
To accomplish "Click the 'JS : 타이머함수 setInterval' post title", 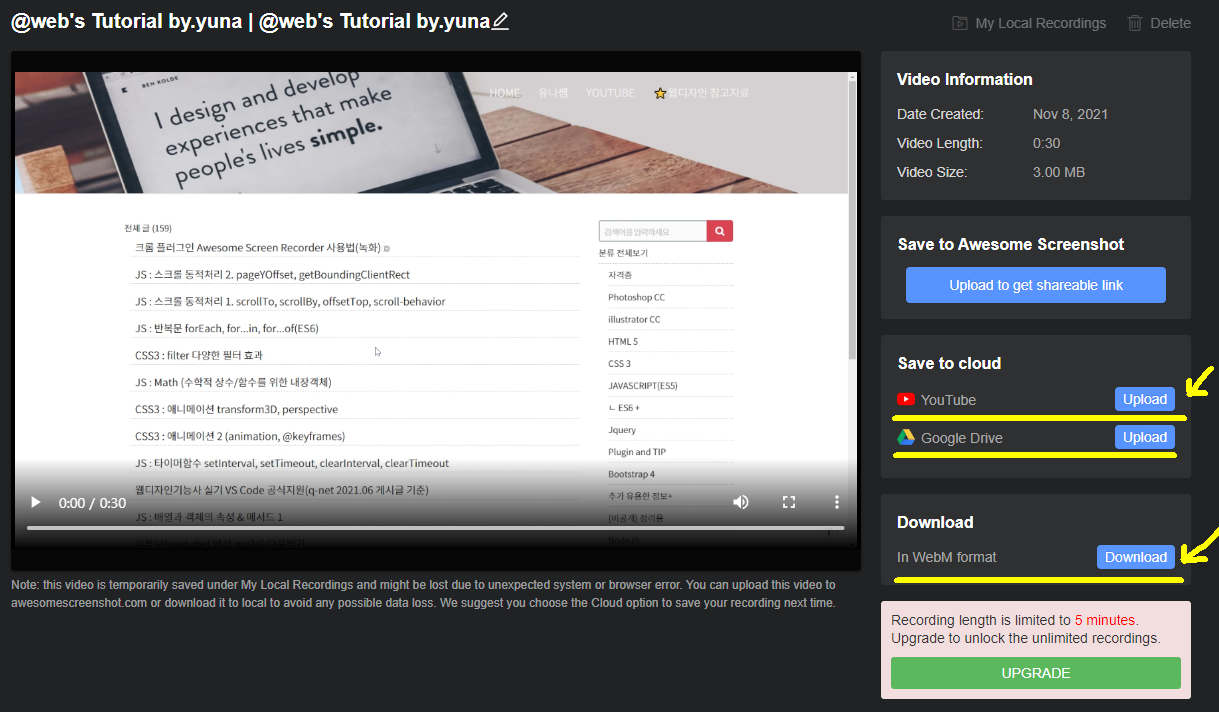I will [292, 463].
